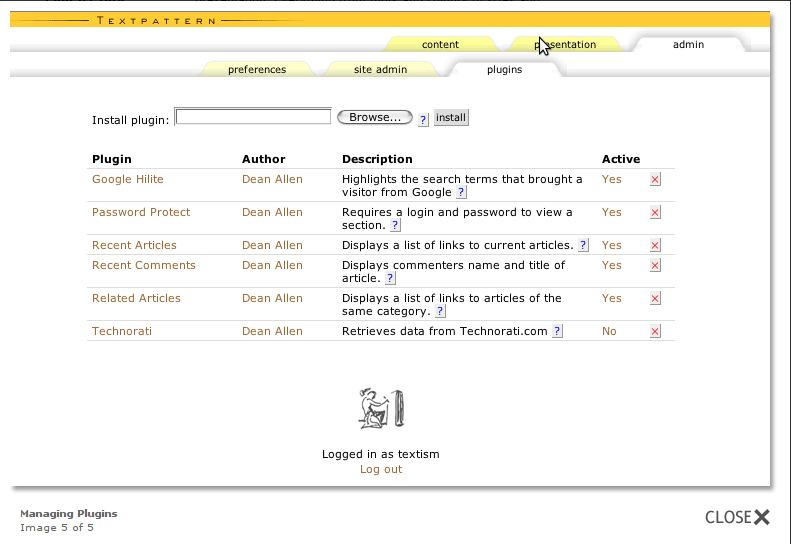Delete the Technorati plugin
The height and width of the screenshot is (544, 791).
[x=655, y=332]
